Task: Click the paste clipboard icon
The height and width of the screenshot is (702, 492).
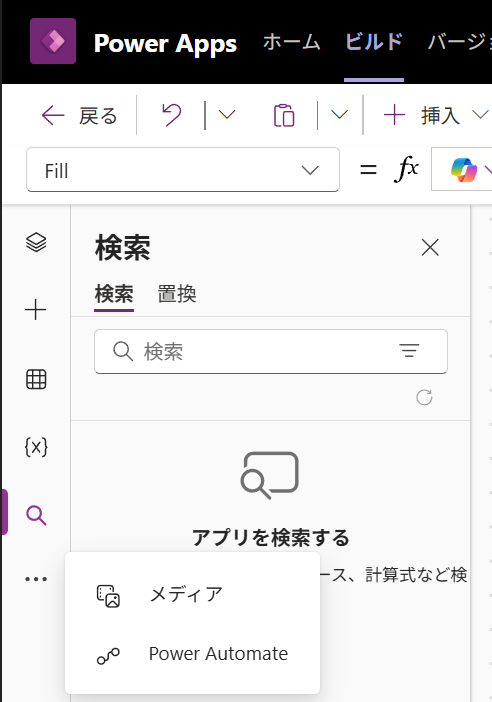Action: [x=284, y=116]
